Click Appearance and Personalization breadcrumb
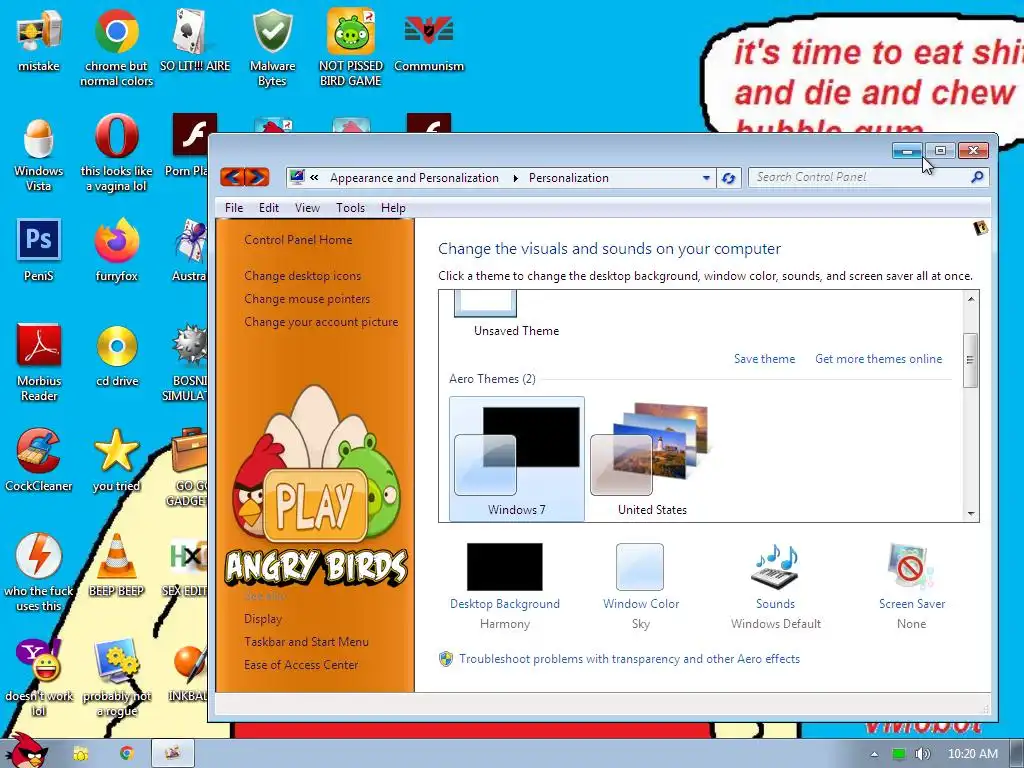 click(x=414, y=178)
